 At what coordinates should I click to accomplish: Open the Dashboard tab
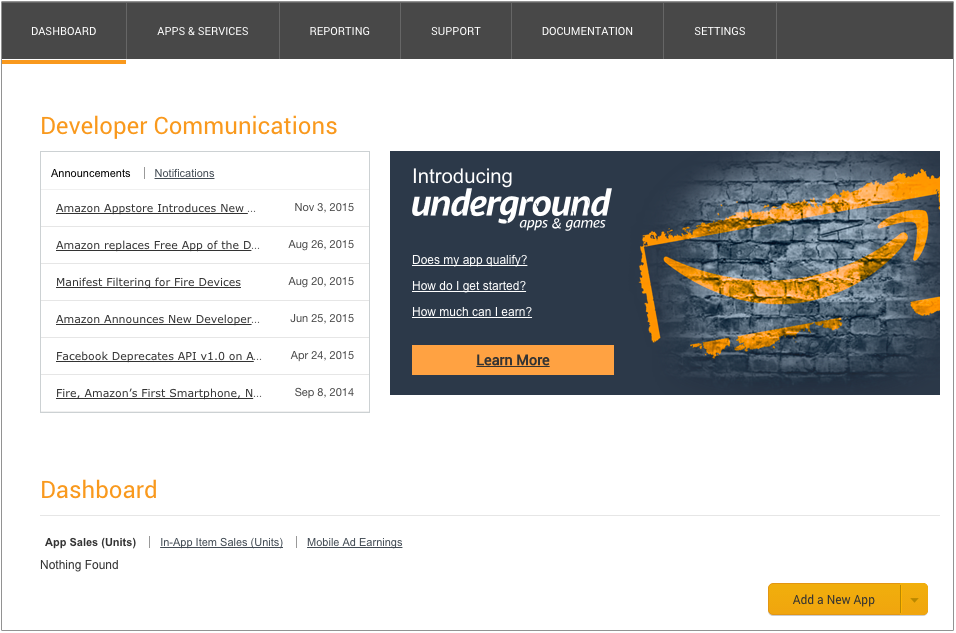tap(63, 31)
